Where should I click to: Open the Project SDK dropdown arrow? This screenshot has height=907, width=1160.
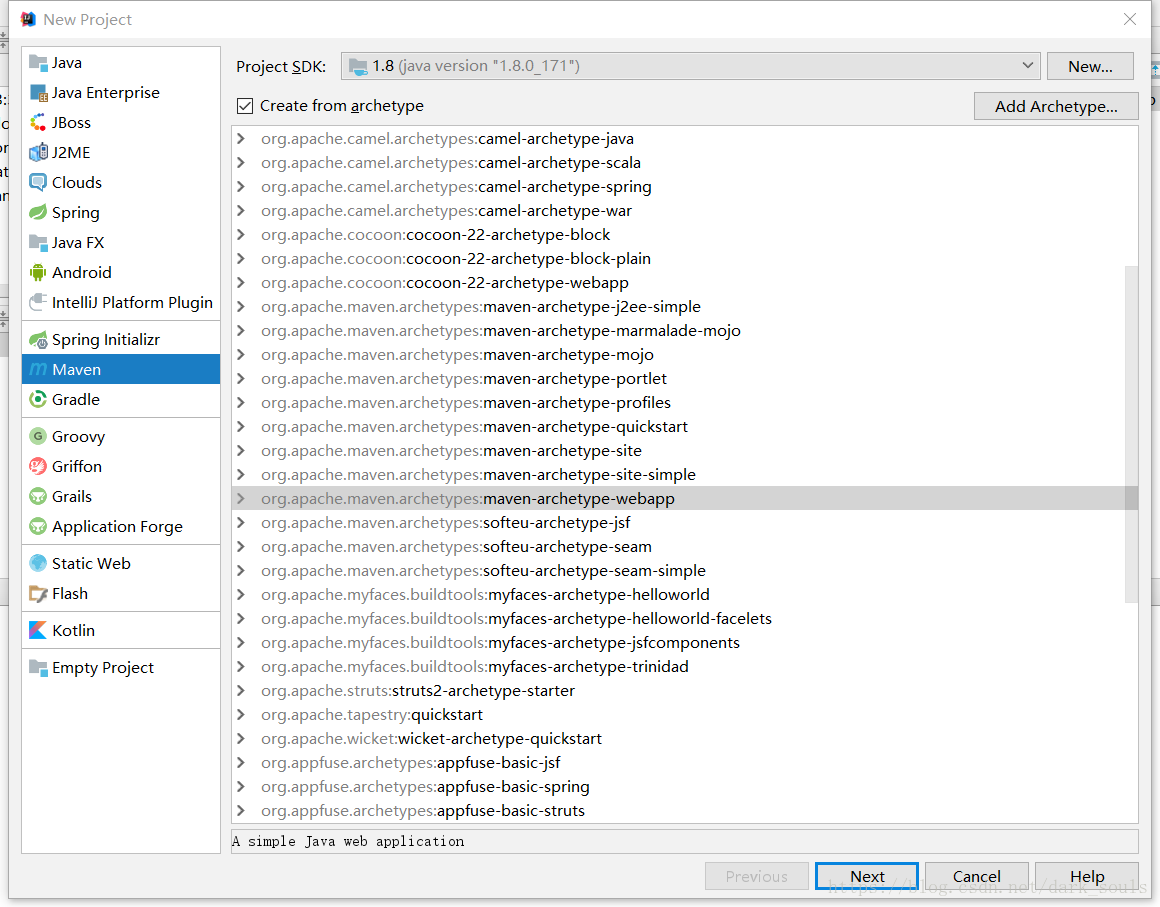1027,65
